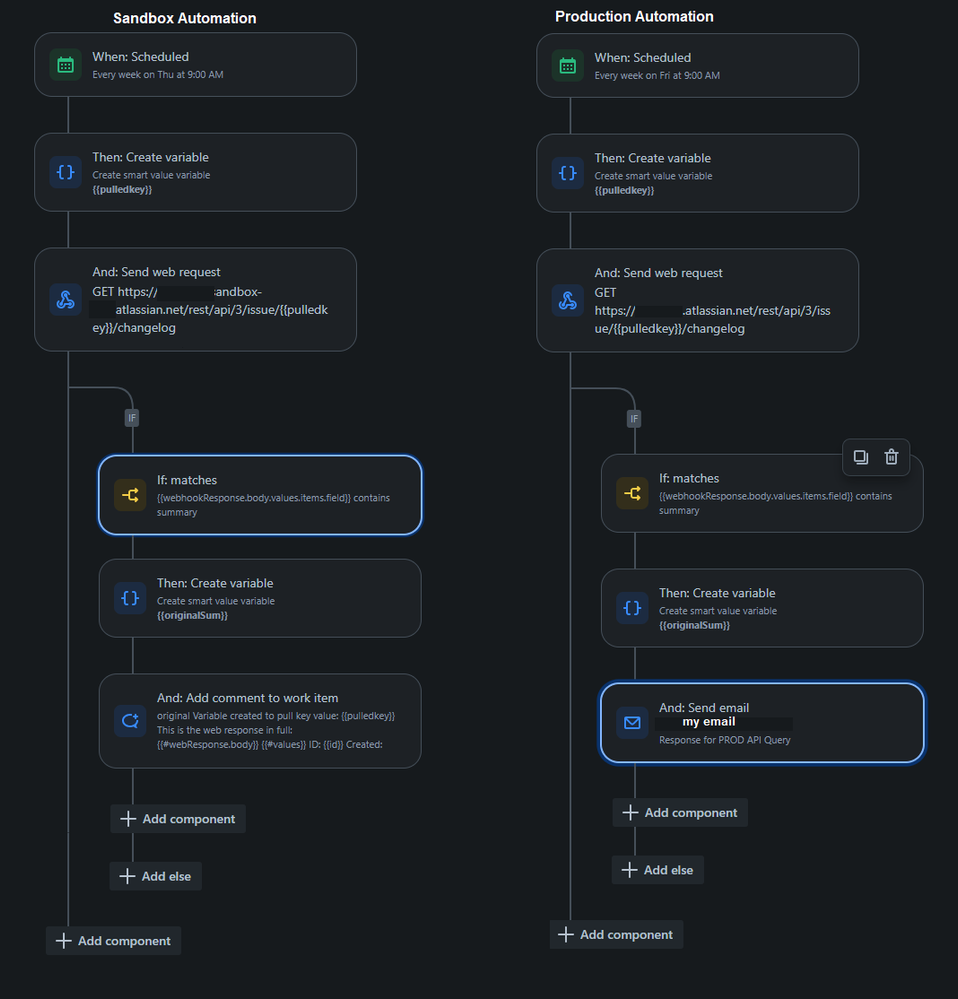
Task: Select the Send web request webhook icon in Sandbox
Action: coord(65,299)
